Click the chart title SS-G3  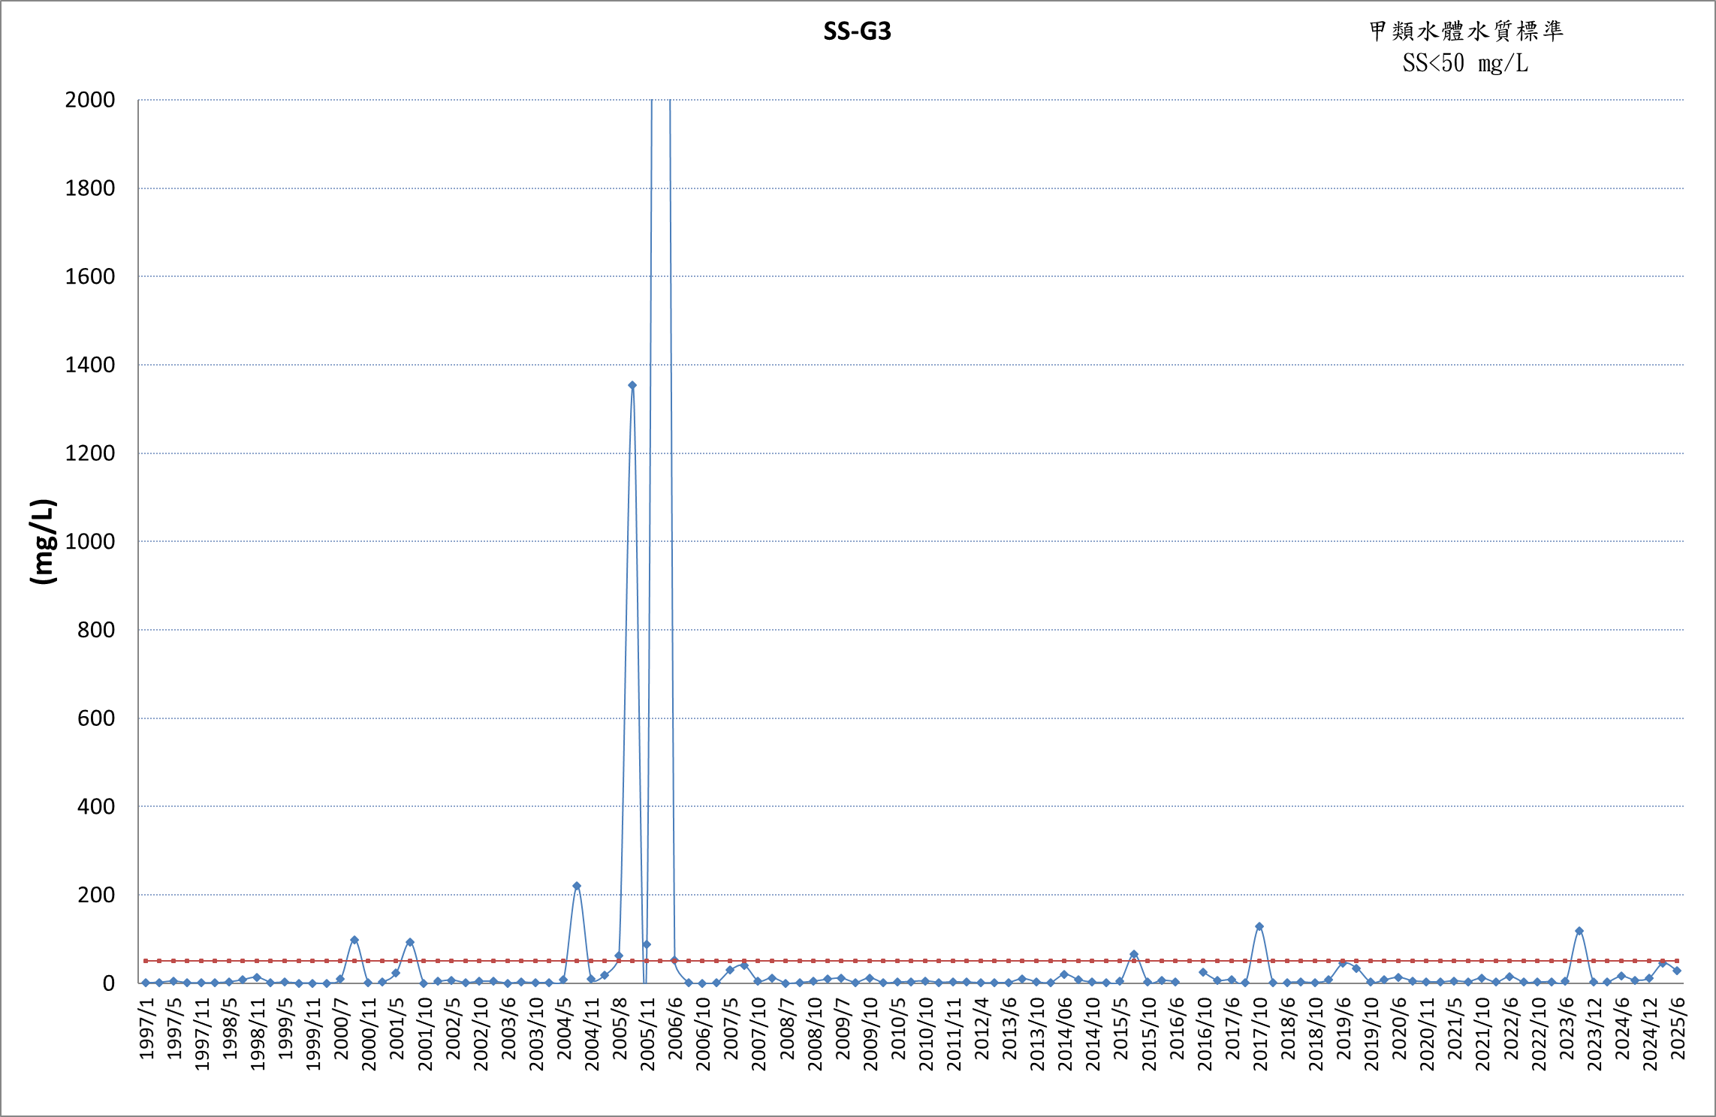point(857,32)
